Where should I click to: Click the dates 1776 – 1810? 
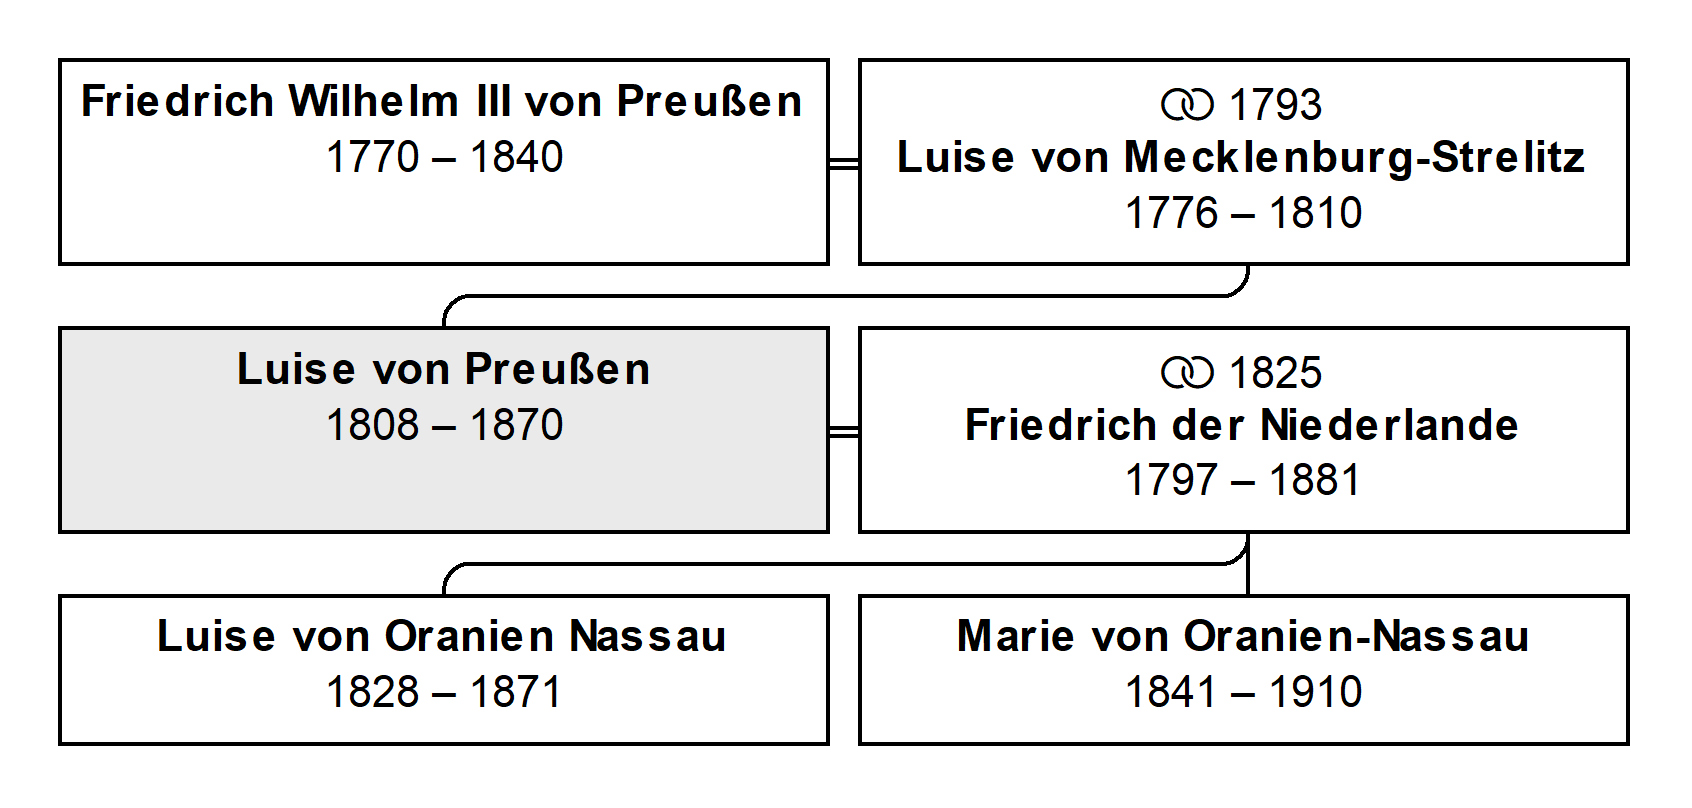[x=1244, y=213]
